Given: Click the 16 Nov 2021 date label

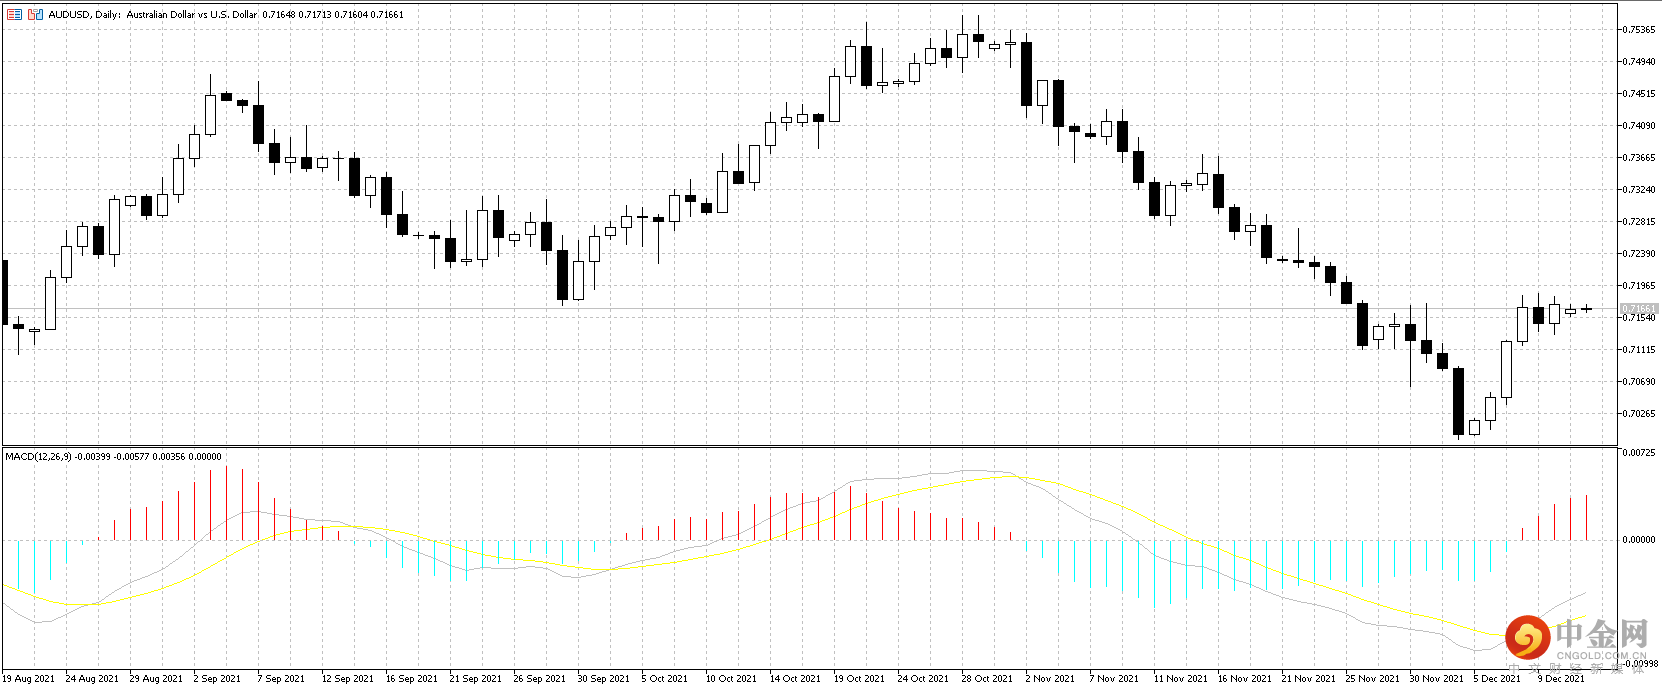Looking at the screenshot, I should point(1244,678).
